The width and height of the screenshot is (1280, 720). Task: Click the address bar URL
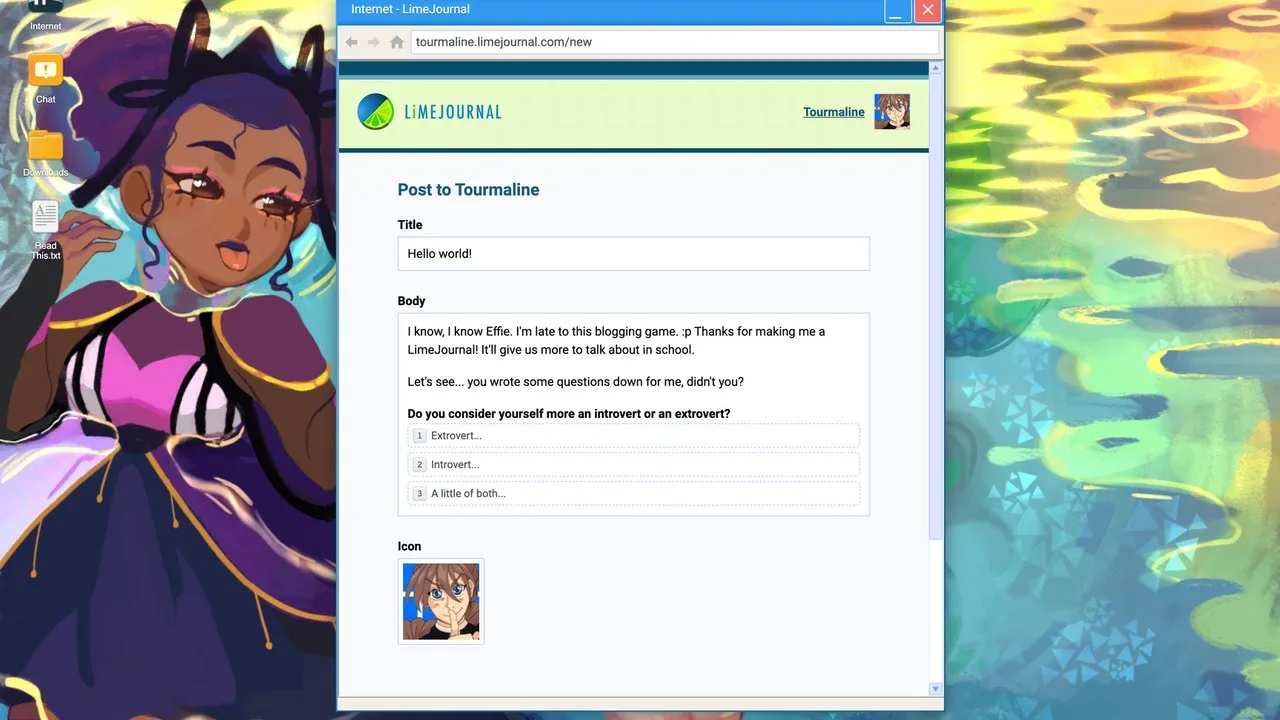[x=673, y=42]
